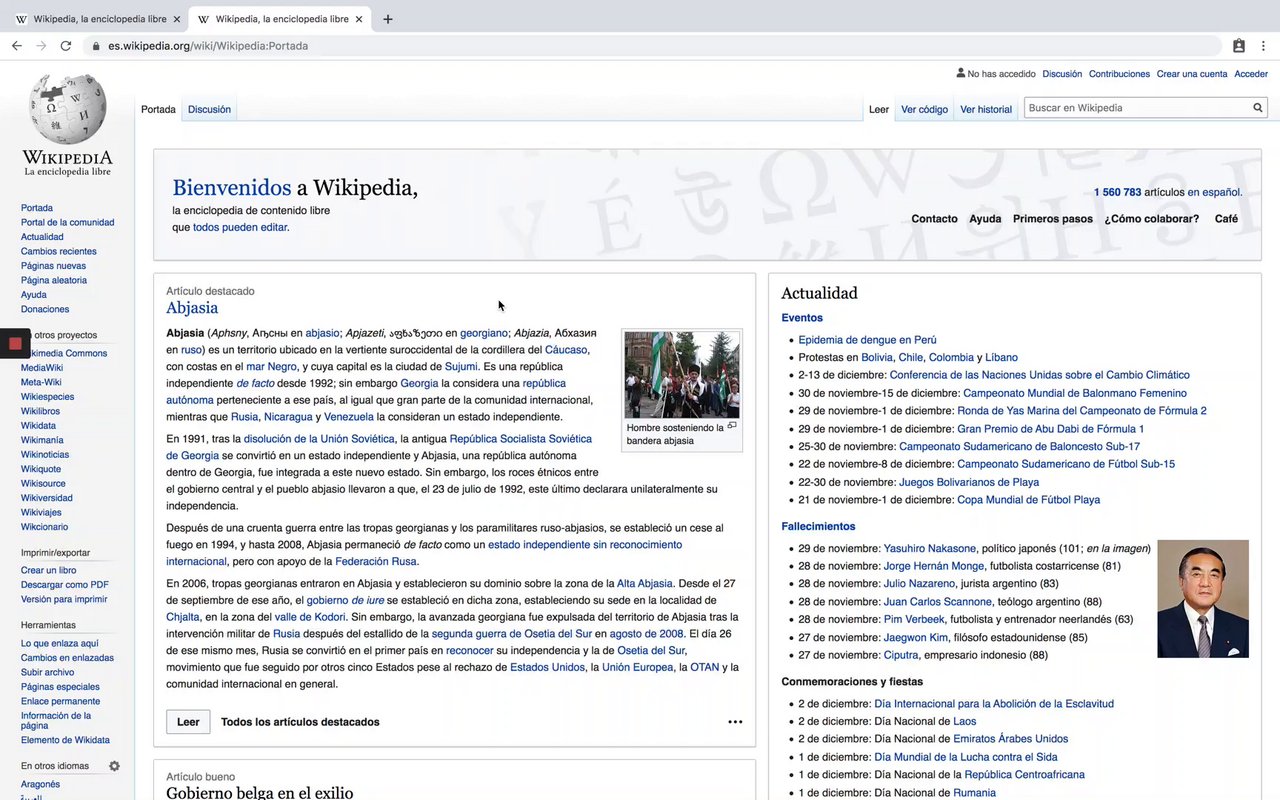The image size is (1280, 800).
Task: Select the Leer view tab
Action: [879, 109]
